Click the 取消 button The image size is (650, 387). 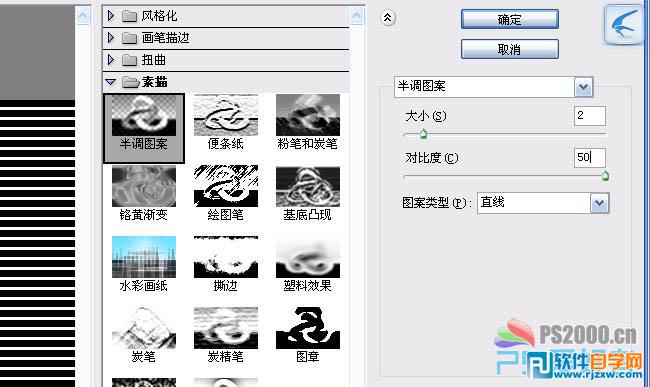pos(509,49)
